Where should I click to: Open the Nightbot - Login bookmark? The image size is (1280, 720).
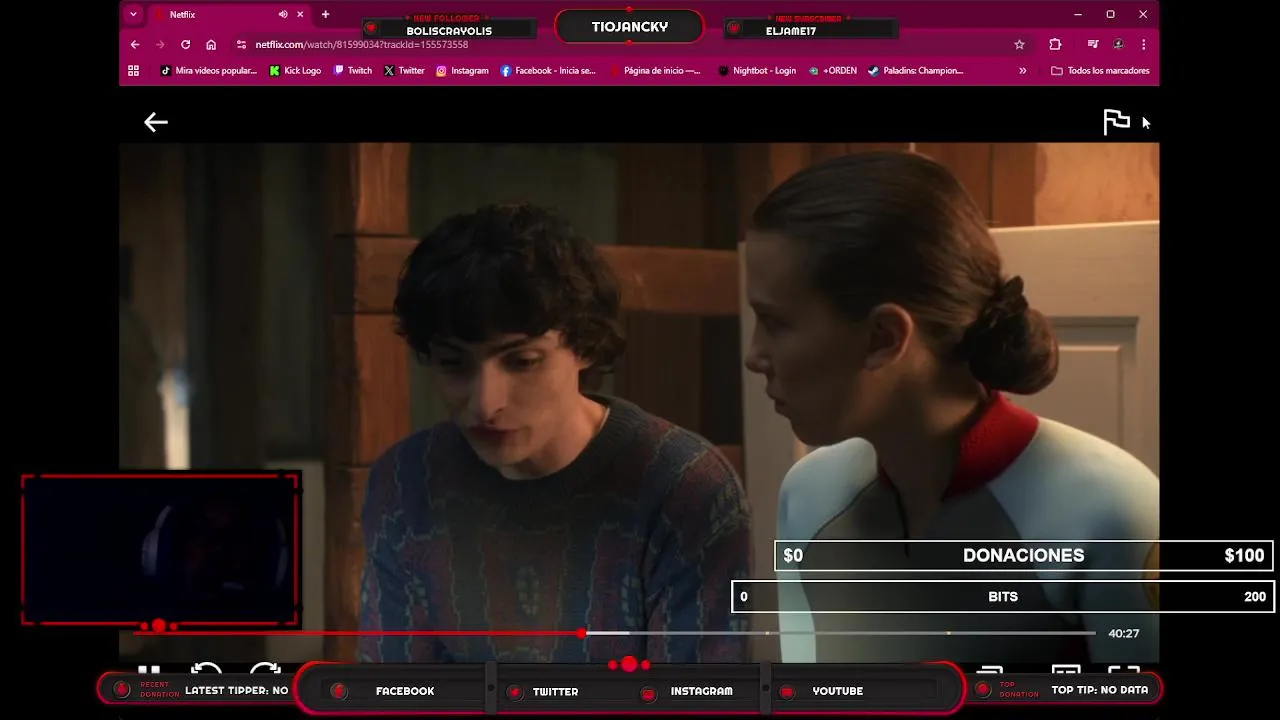tap(757, 71)
